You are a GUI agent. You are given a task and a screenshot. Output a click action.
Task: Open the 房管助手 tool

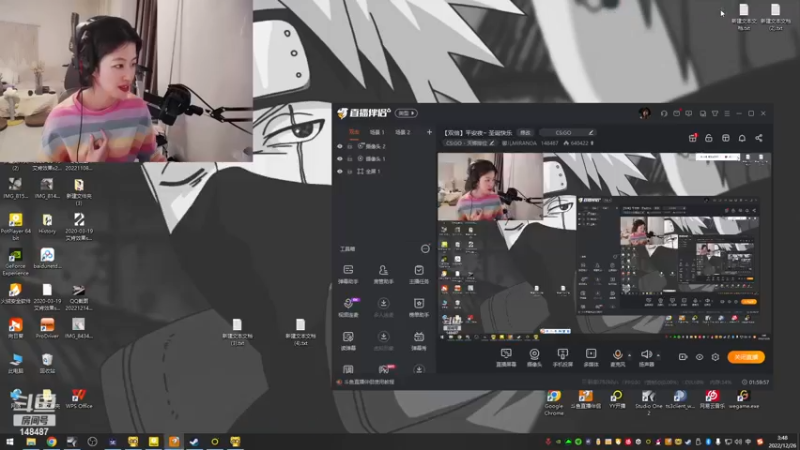(383, 274)
